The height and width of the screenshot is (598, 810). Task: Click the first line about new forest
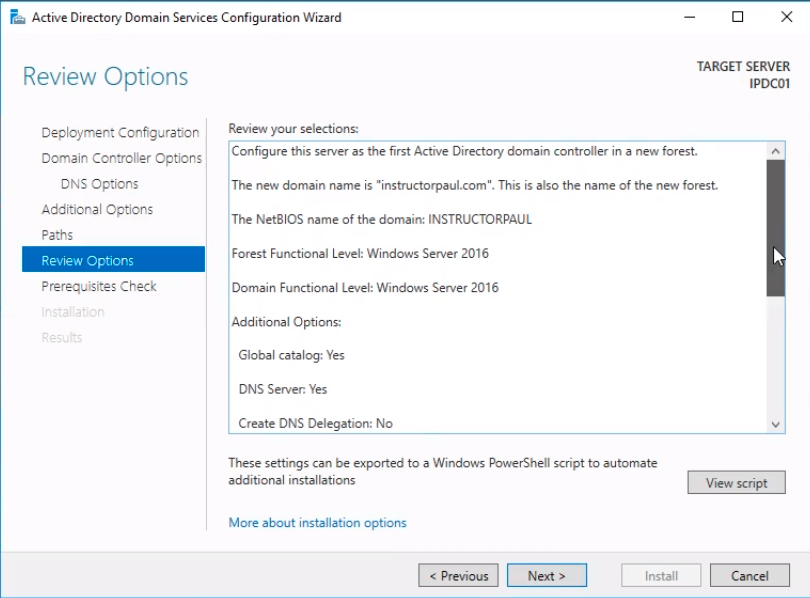point(464,151)
